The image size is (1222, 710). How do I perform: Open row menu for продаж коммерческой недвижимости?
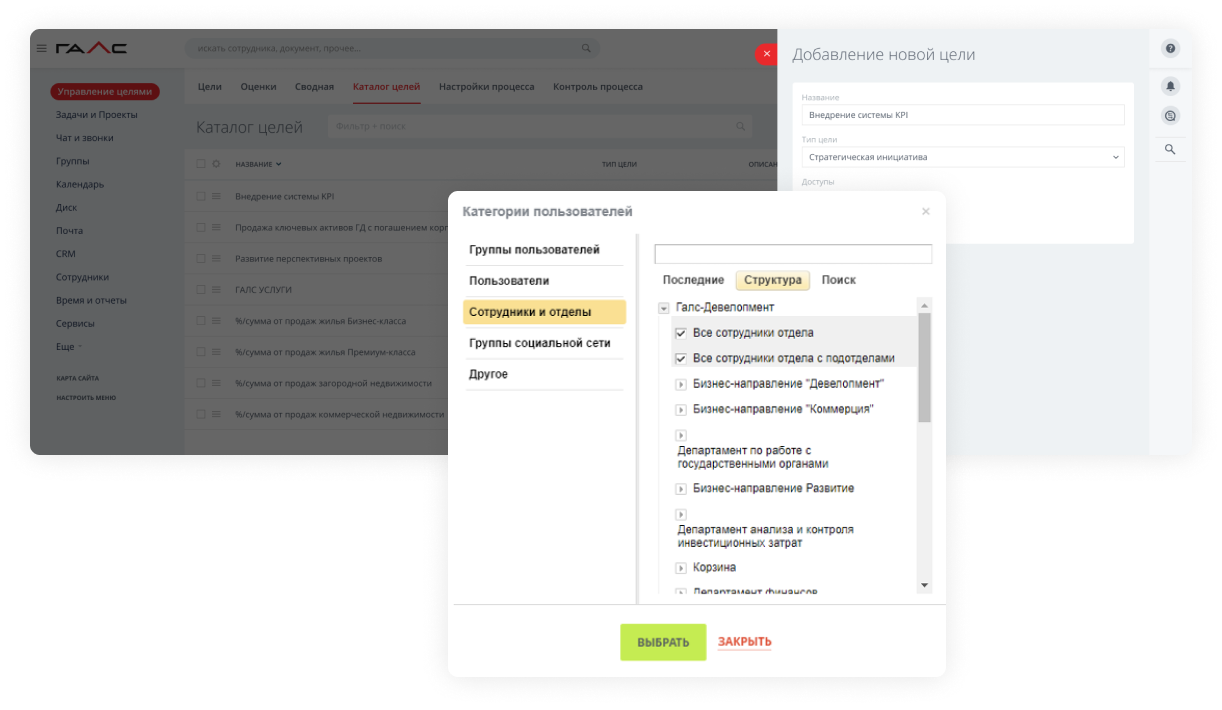[216, 414]
